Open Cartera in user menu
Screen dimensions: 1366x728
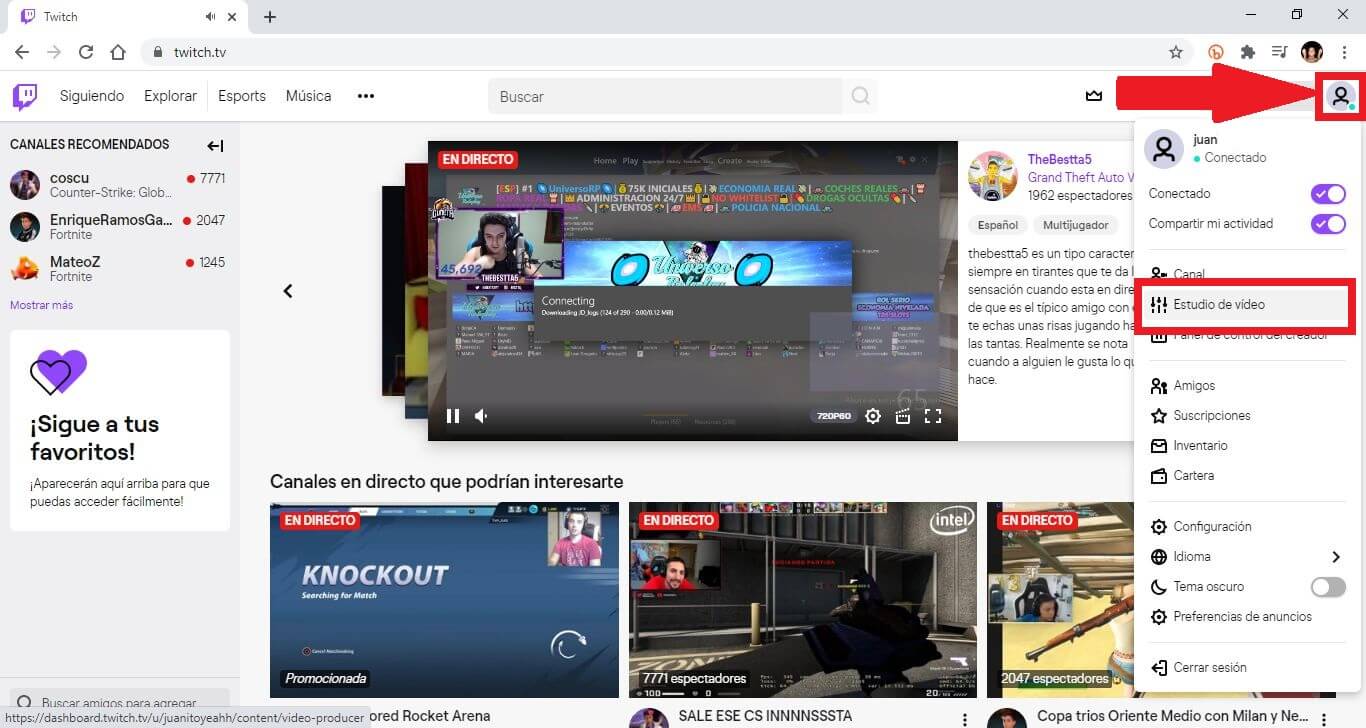[1246, 475]
